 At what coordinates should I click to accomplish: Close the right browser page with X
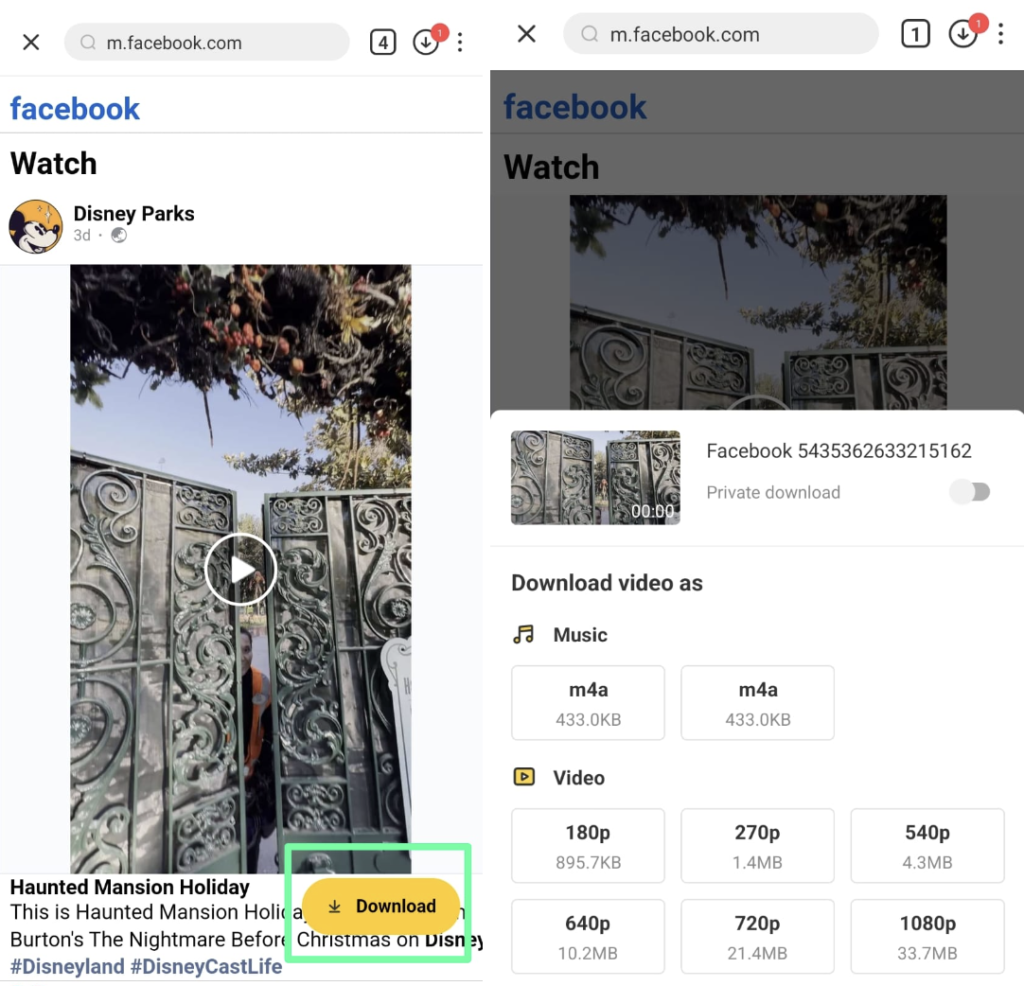[526, 34]
